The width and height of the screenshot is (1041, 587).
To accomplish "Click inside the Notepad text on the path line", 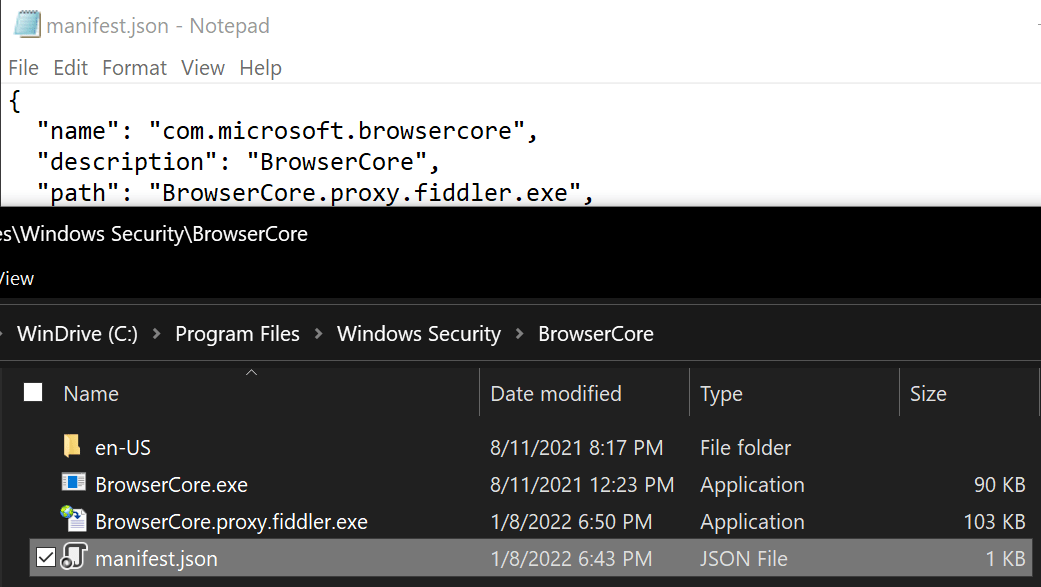I will tap(315, 193).
